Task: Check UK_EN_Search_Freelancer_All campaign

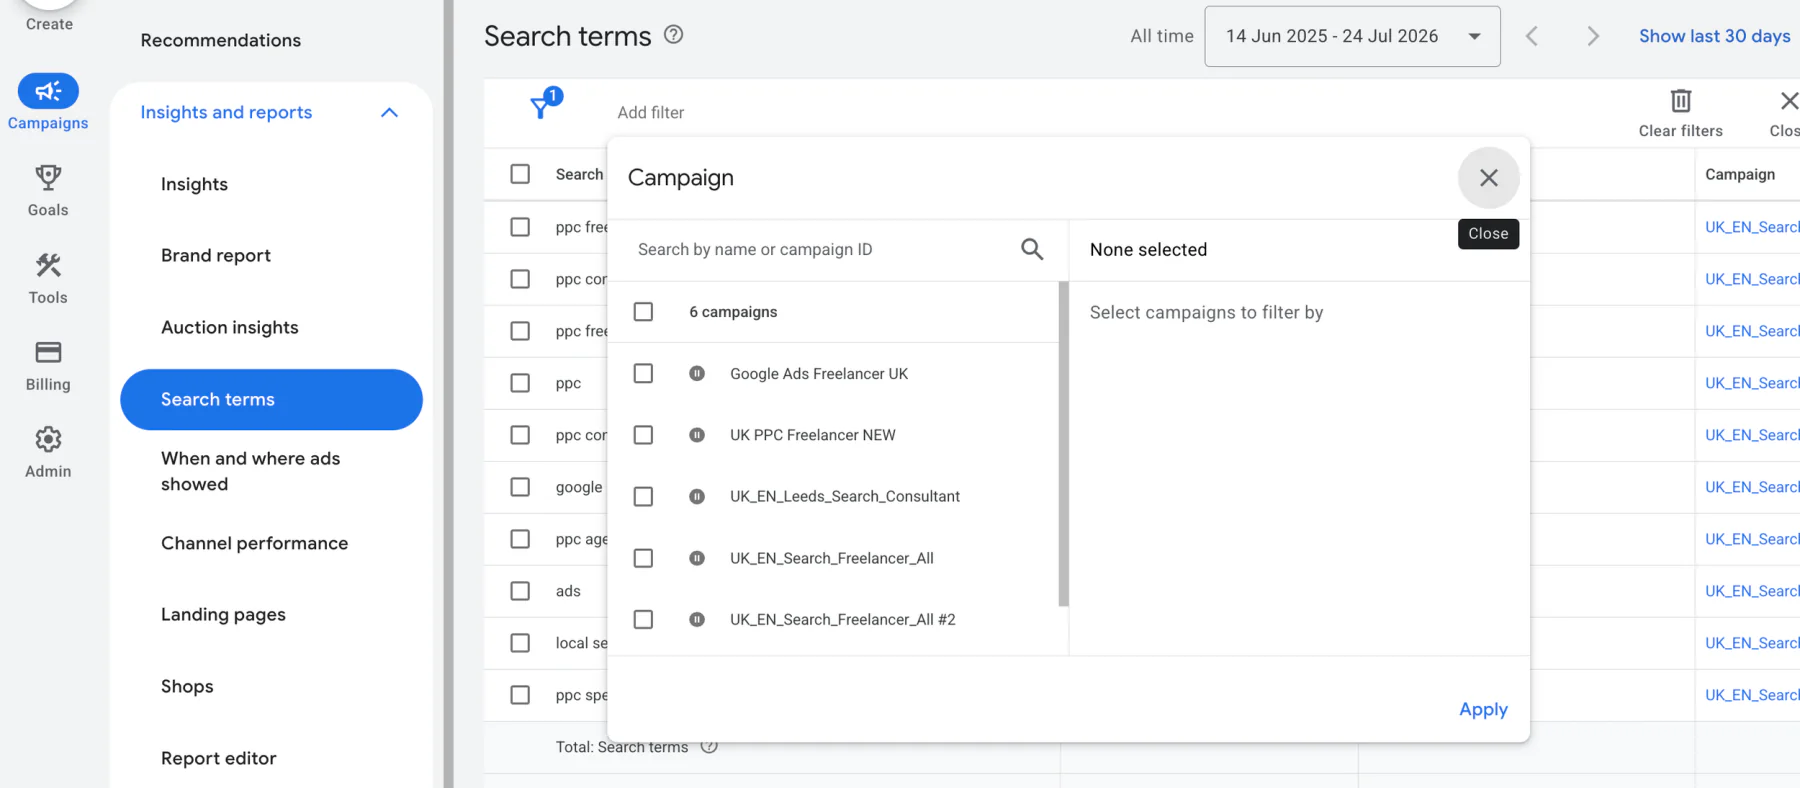Action: pos(643,558)
